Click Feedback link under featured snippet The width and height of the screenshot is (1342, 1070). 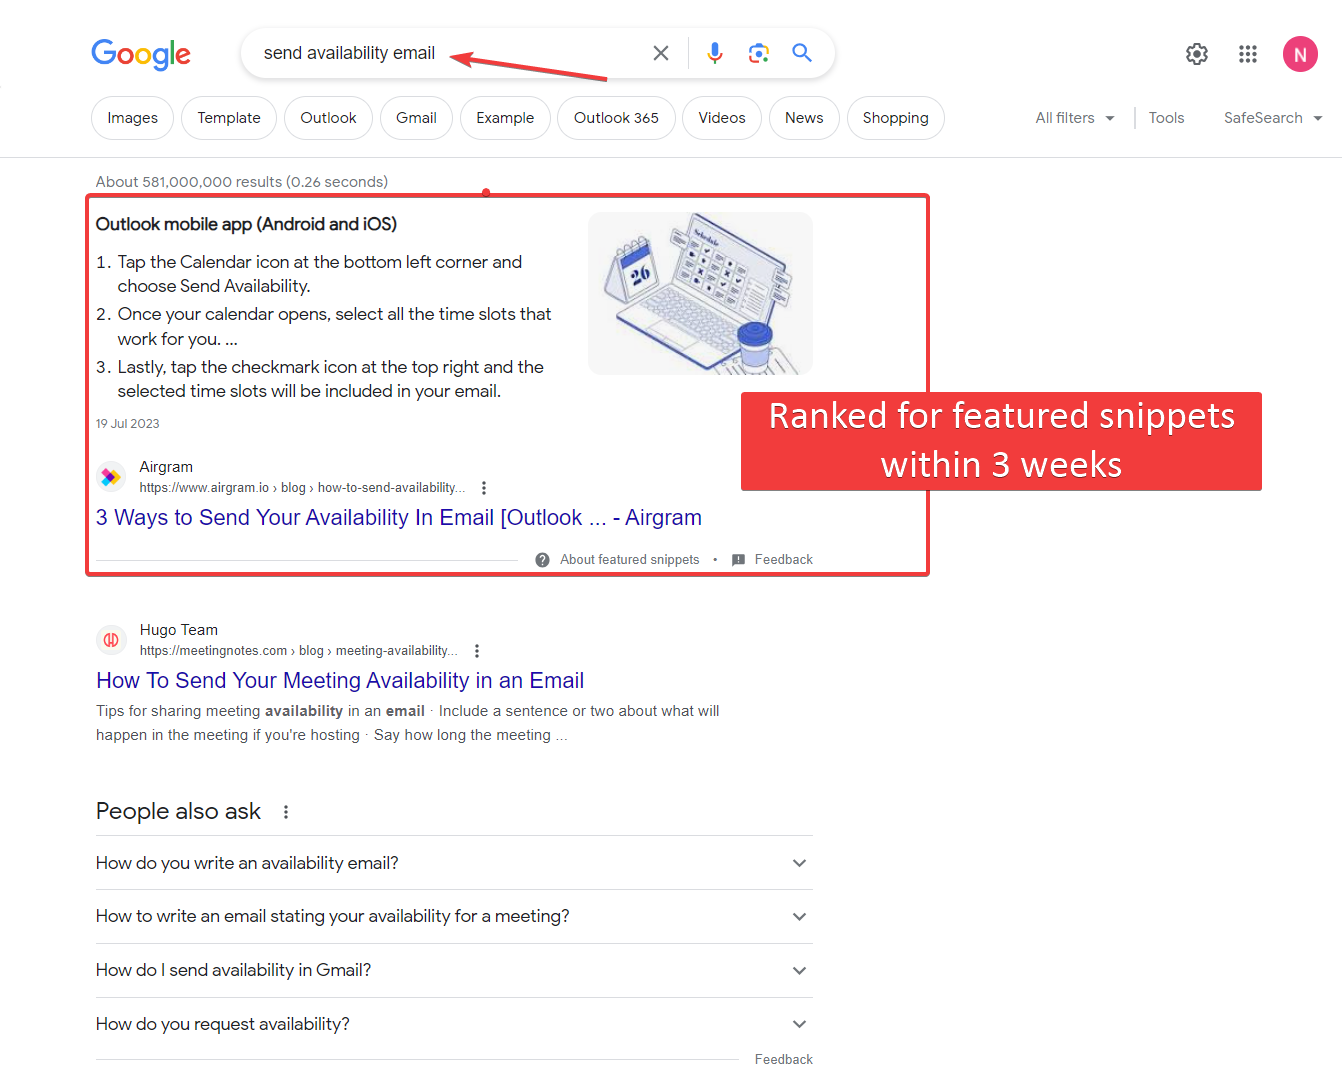point(784,560)
